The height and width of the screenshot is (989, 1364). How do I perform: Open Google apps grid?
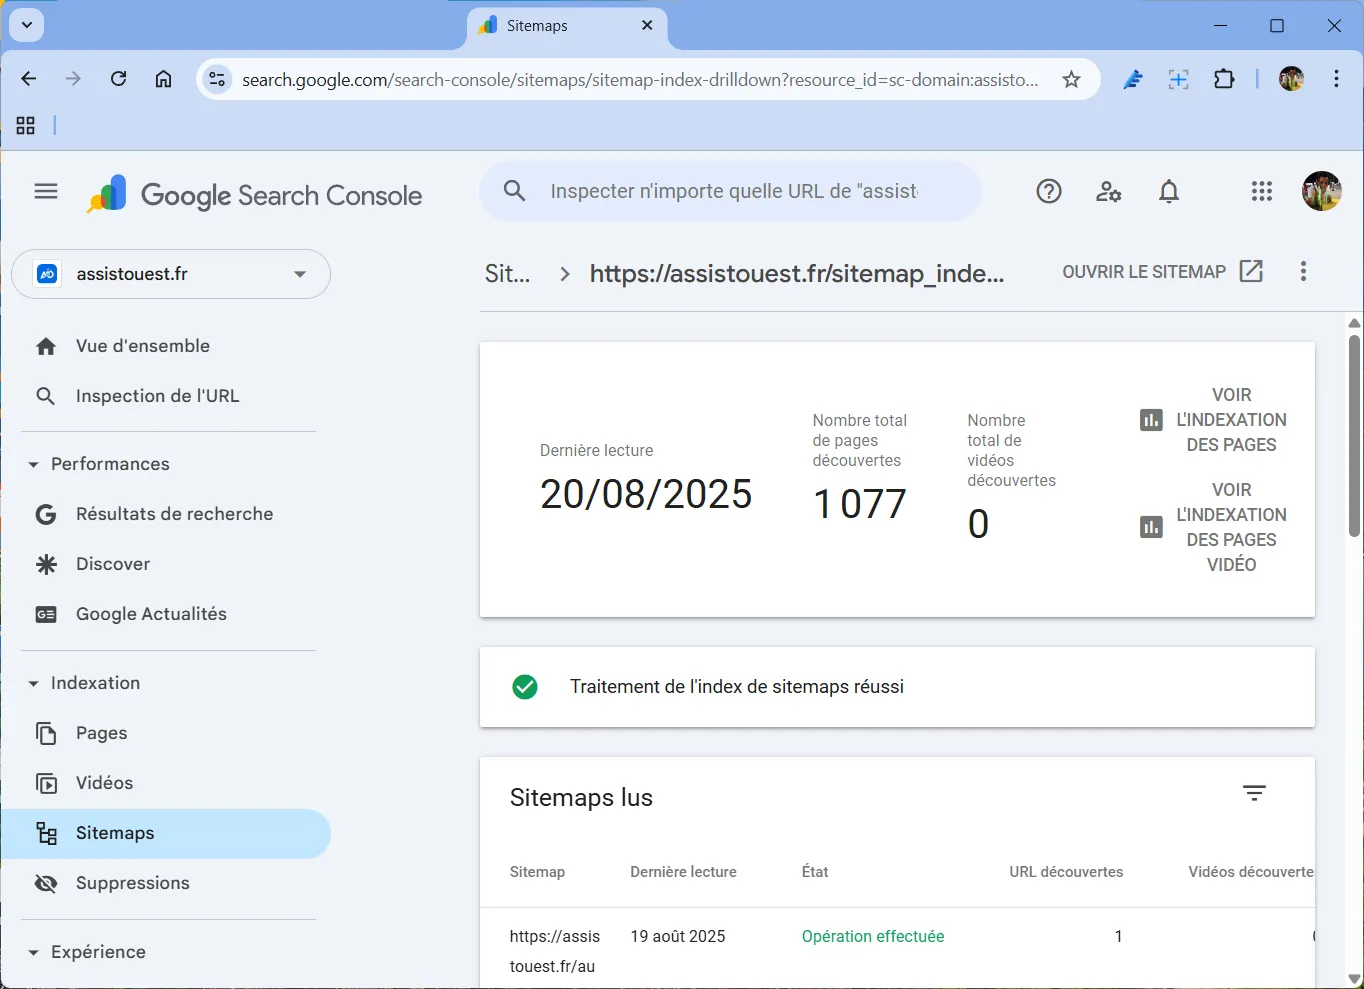(x=1261, y=191)
